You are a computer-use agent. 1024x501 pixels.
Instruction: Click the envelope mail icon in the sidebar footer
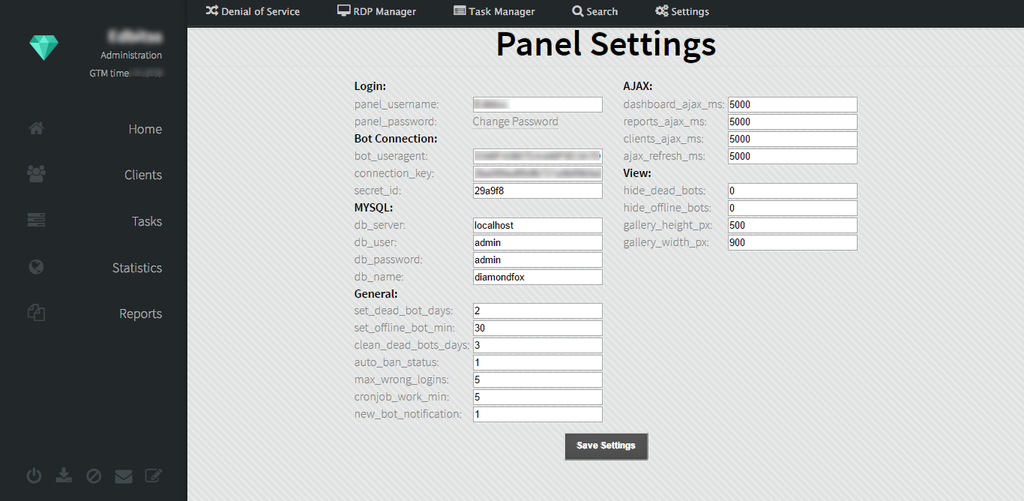pos(123,476)
